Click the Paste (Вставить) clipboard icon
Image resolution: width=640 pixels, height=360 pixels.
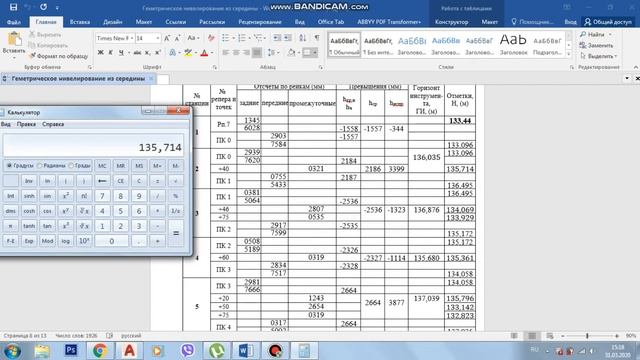coord(15,39)
